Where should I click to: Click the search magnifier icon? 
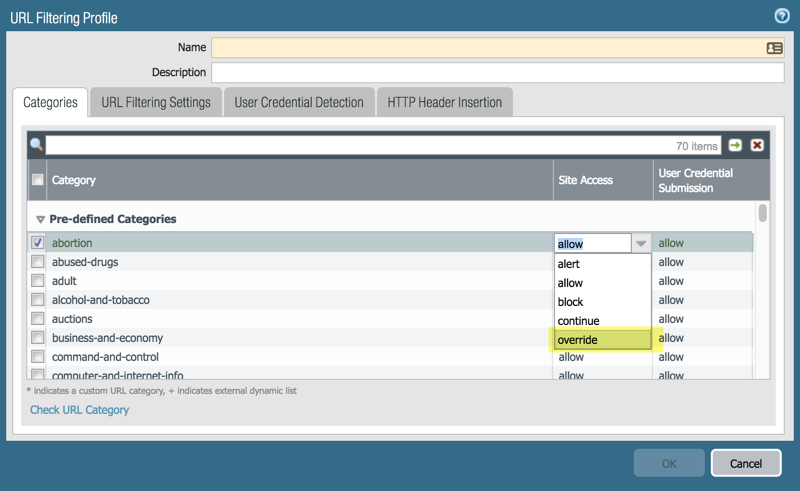point(37,145)
